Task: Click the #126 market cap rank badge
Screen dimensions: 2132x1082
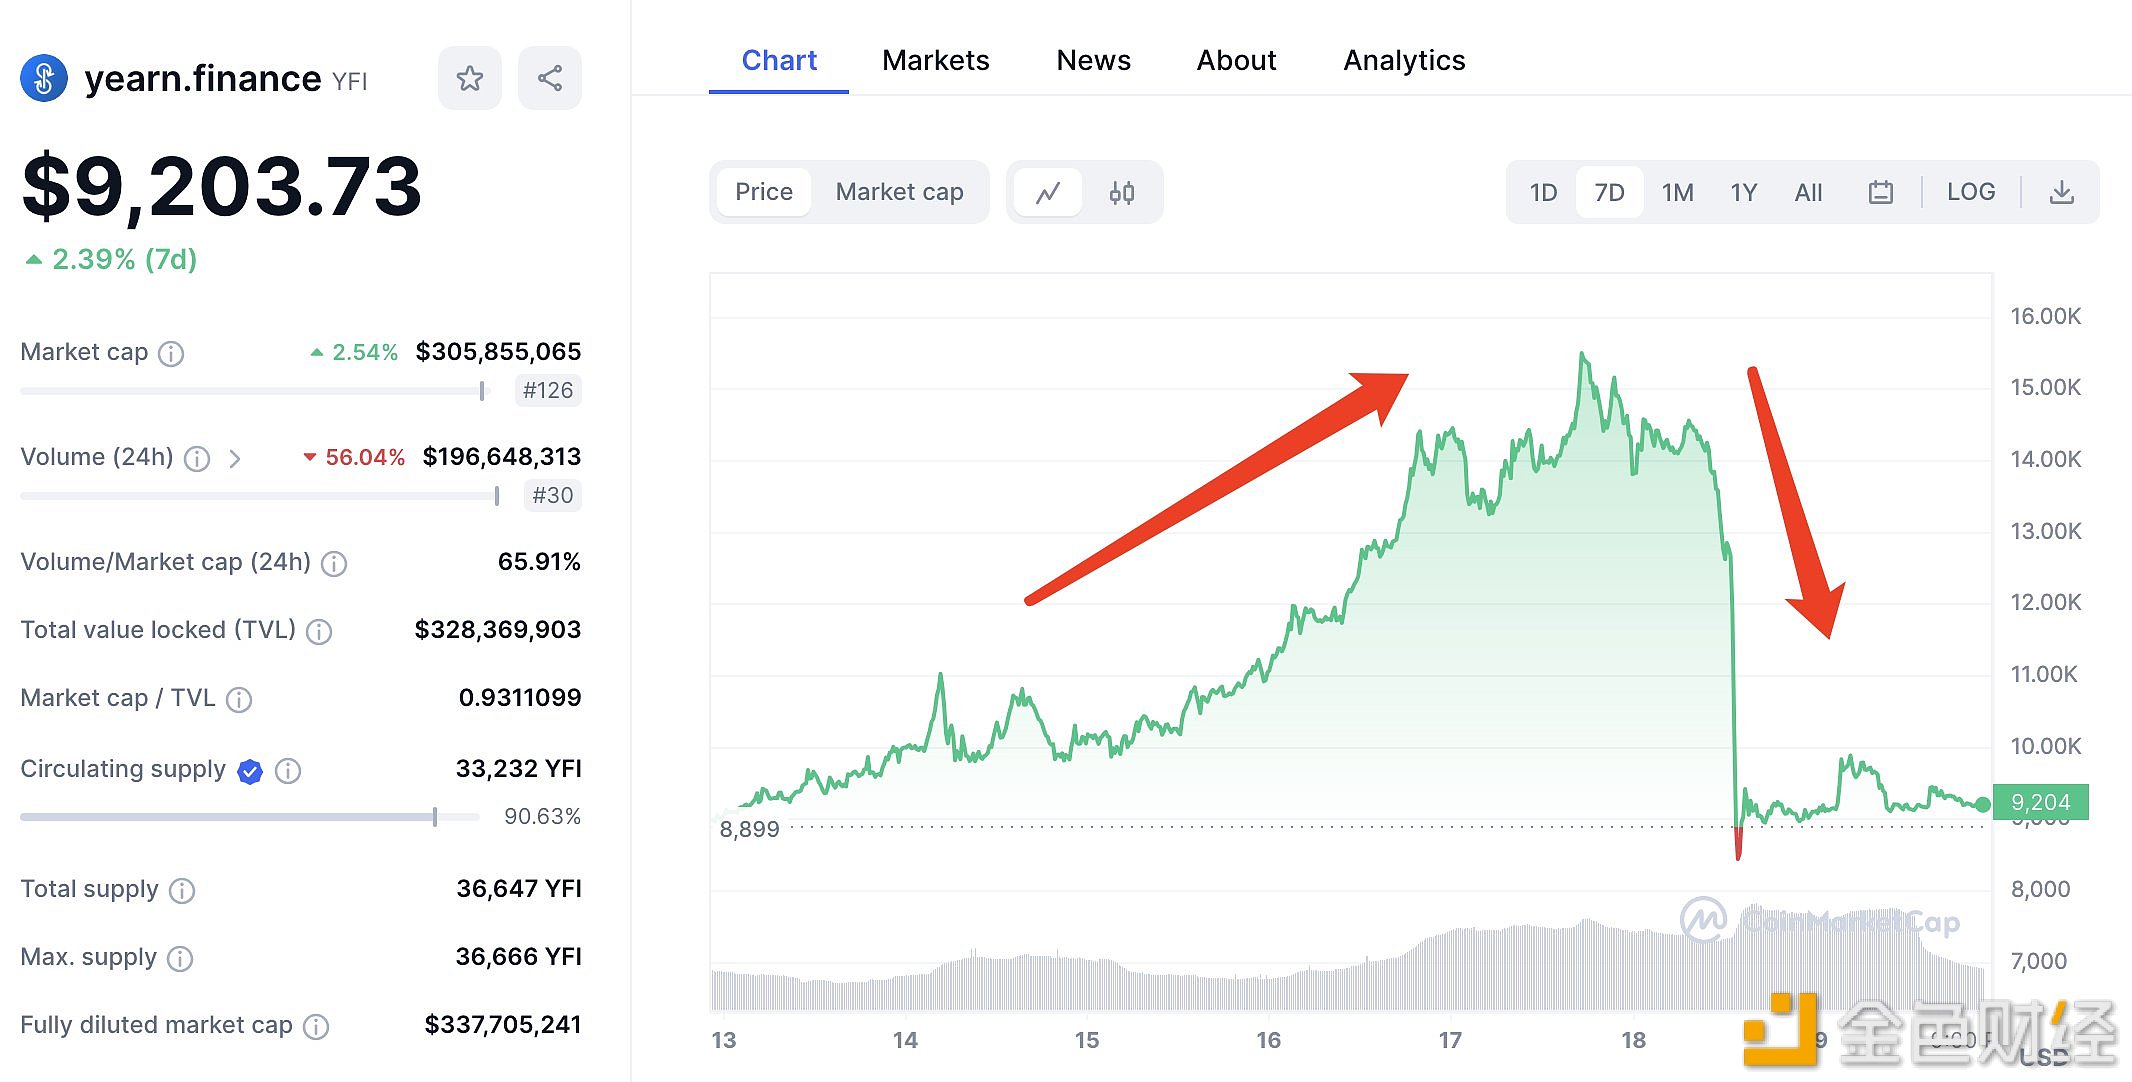Action: point(548,390)
